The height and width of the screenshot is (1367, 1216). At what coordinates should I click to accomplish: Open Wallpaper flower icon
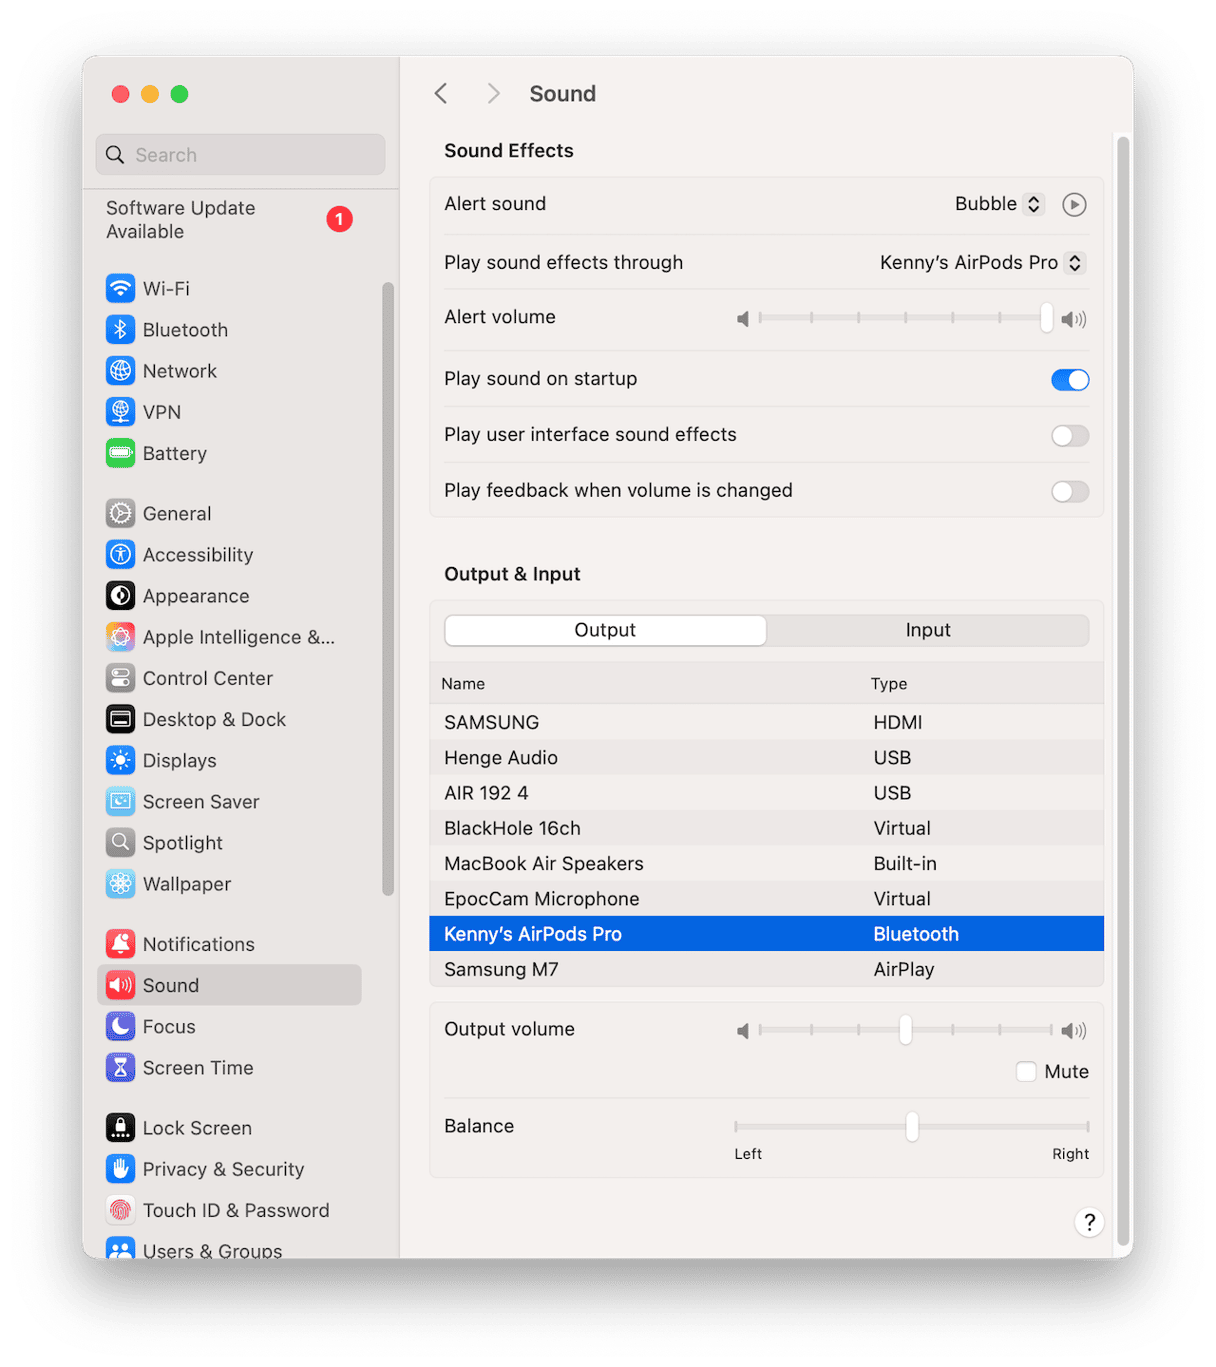coord(120,883)
